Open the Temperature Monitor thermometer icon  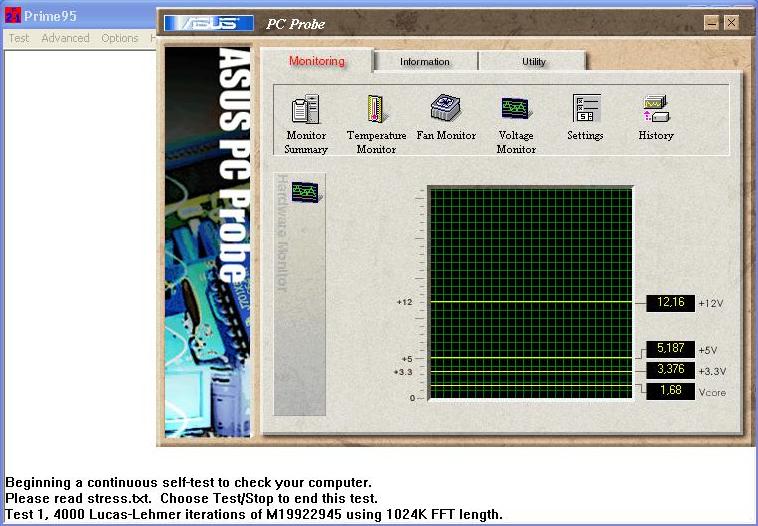(376, 109)
